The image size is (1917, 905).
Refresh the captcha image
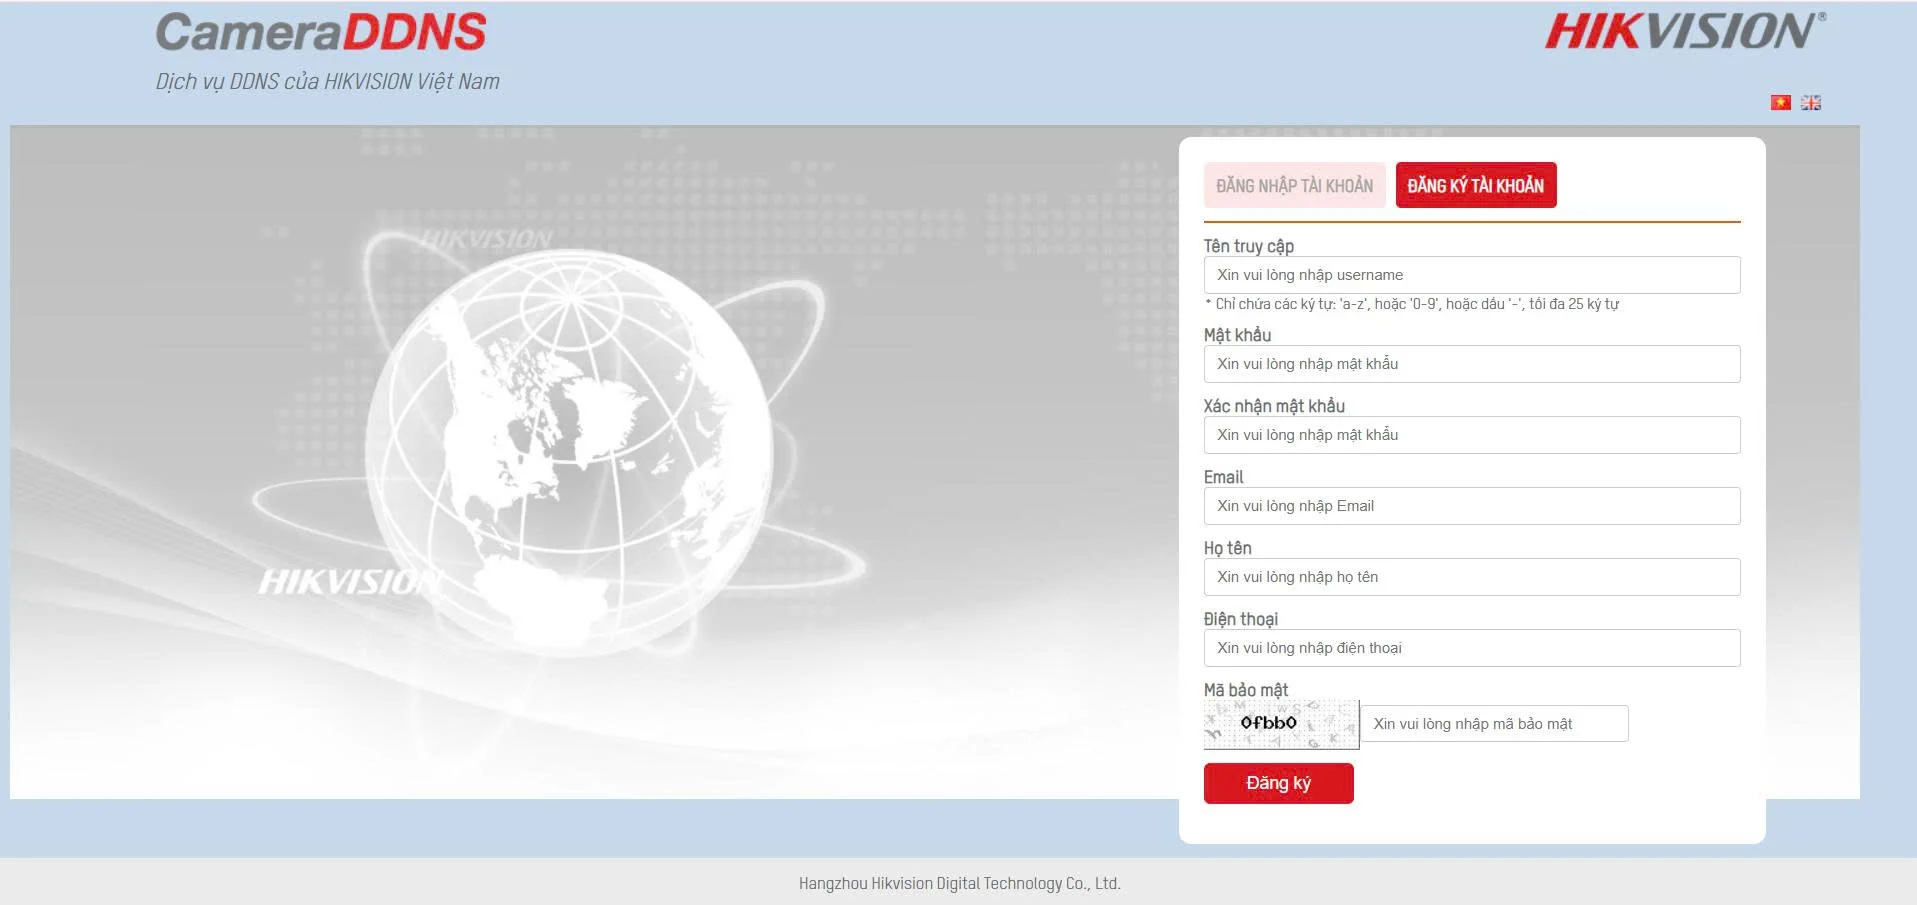click(x=1281, y=724)
